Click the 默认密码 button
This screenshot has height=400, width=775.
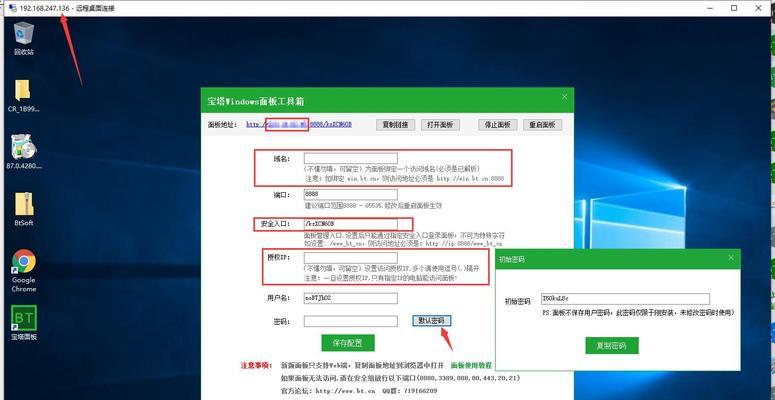[x=431, y=321]
